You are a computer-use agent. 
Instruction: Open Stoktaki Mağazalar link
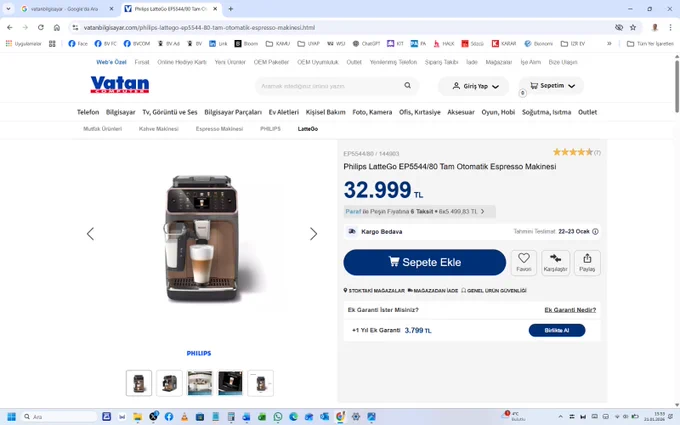[x=374, y=291]
